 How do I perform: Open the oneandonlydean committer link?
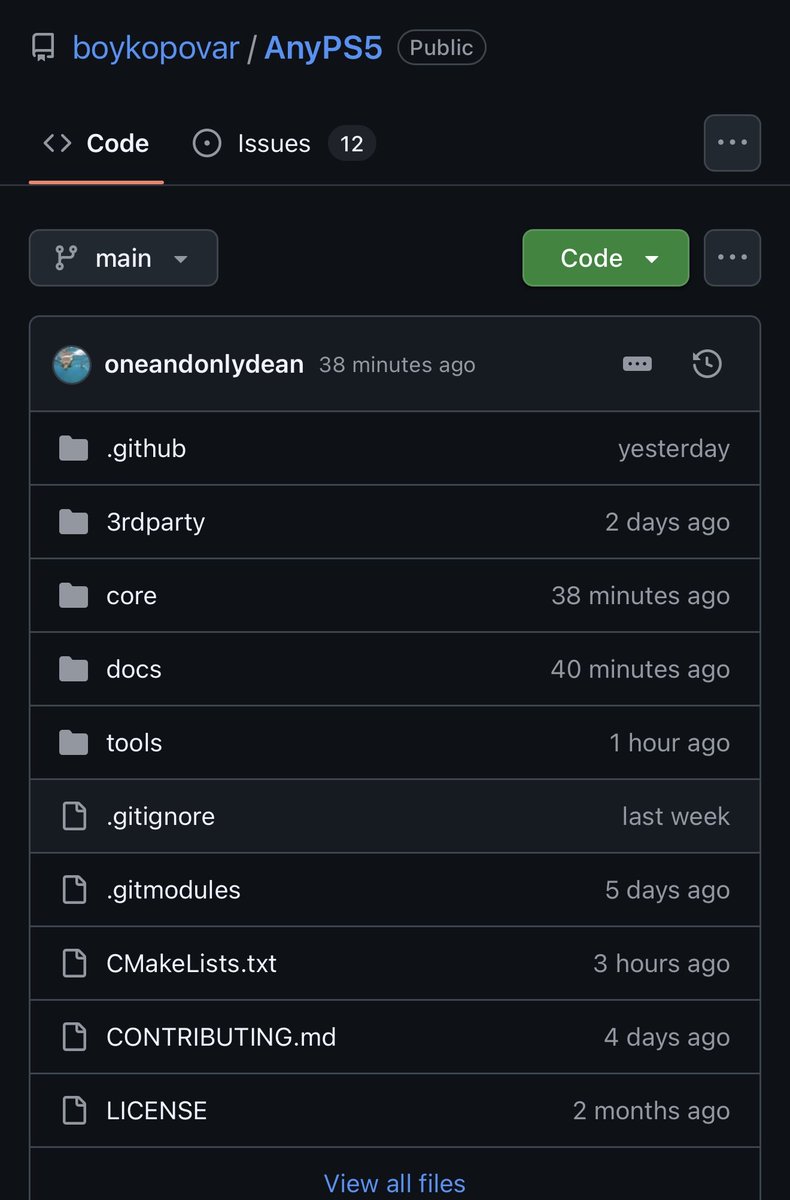point(204,365)
